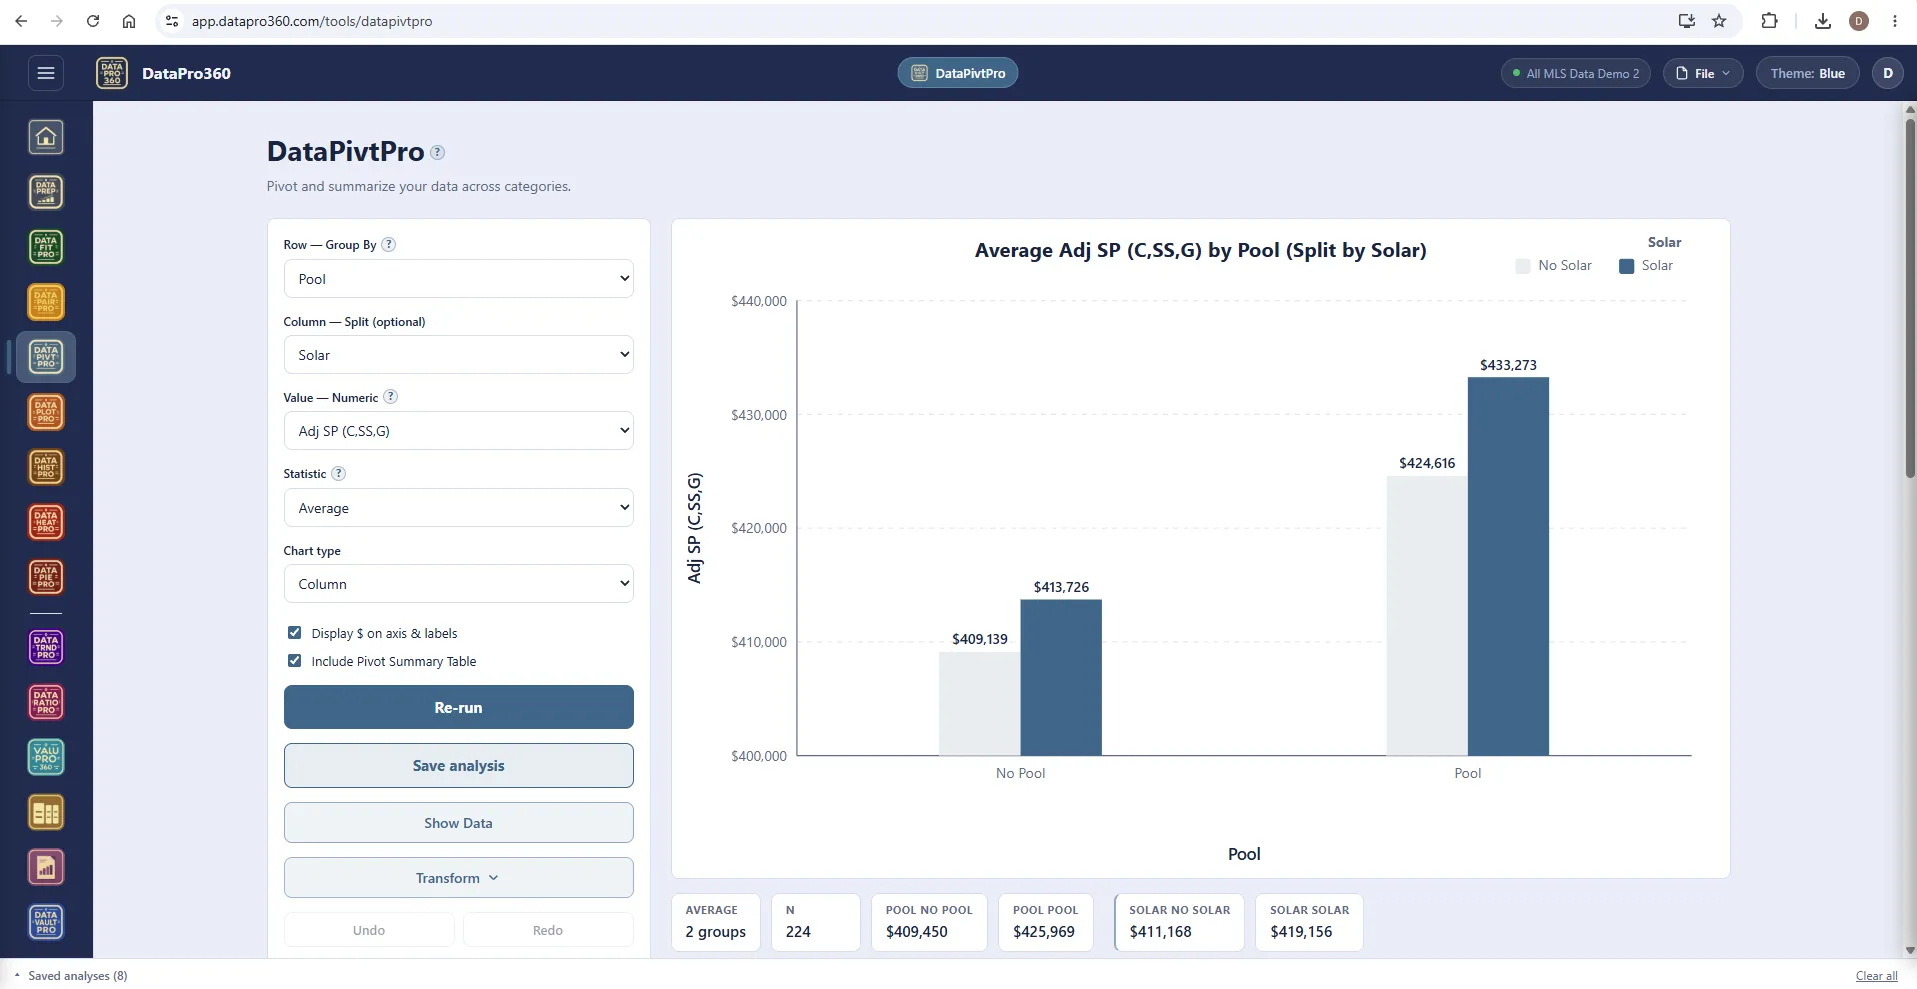
Task: Open the Data Pair Pro tool
Action: click(x=46, y=302)
